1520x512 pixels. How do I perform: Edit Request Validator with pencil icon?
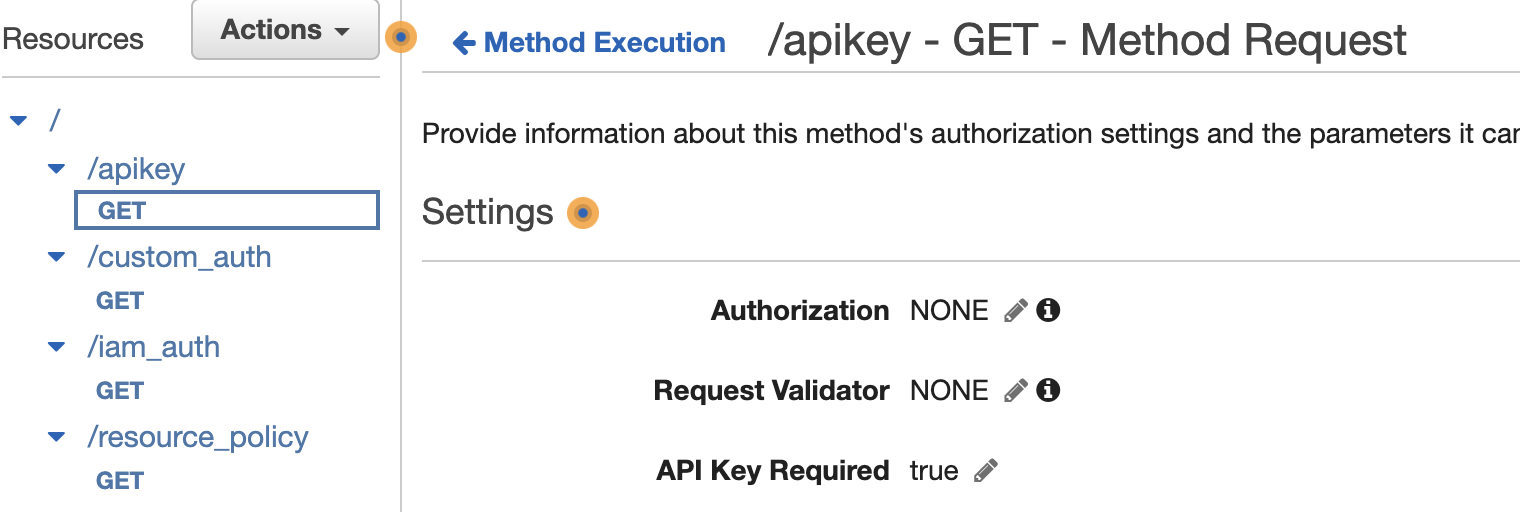point(1015,391)
